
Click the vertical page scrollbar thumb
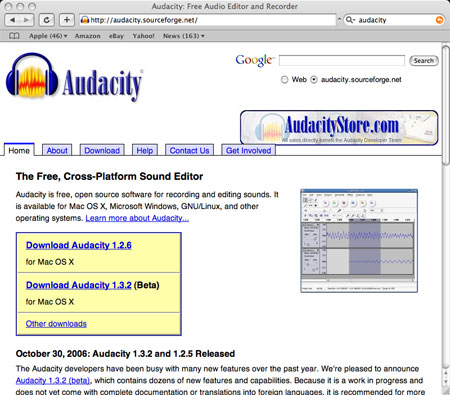446,105
